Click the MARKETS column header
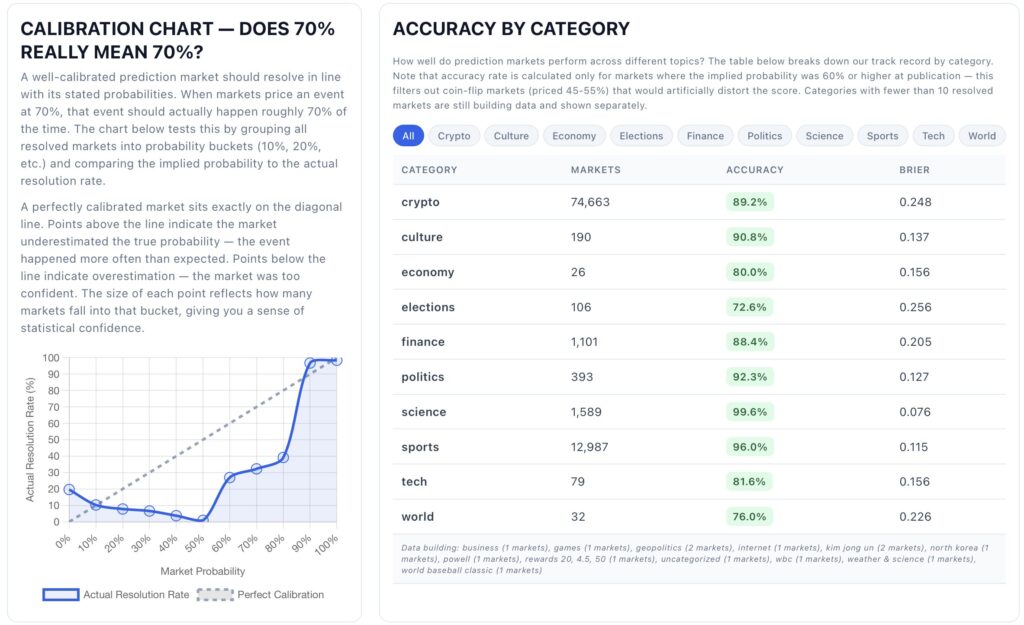The image size is (1024, 625). point(596,170)
